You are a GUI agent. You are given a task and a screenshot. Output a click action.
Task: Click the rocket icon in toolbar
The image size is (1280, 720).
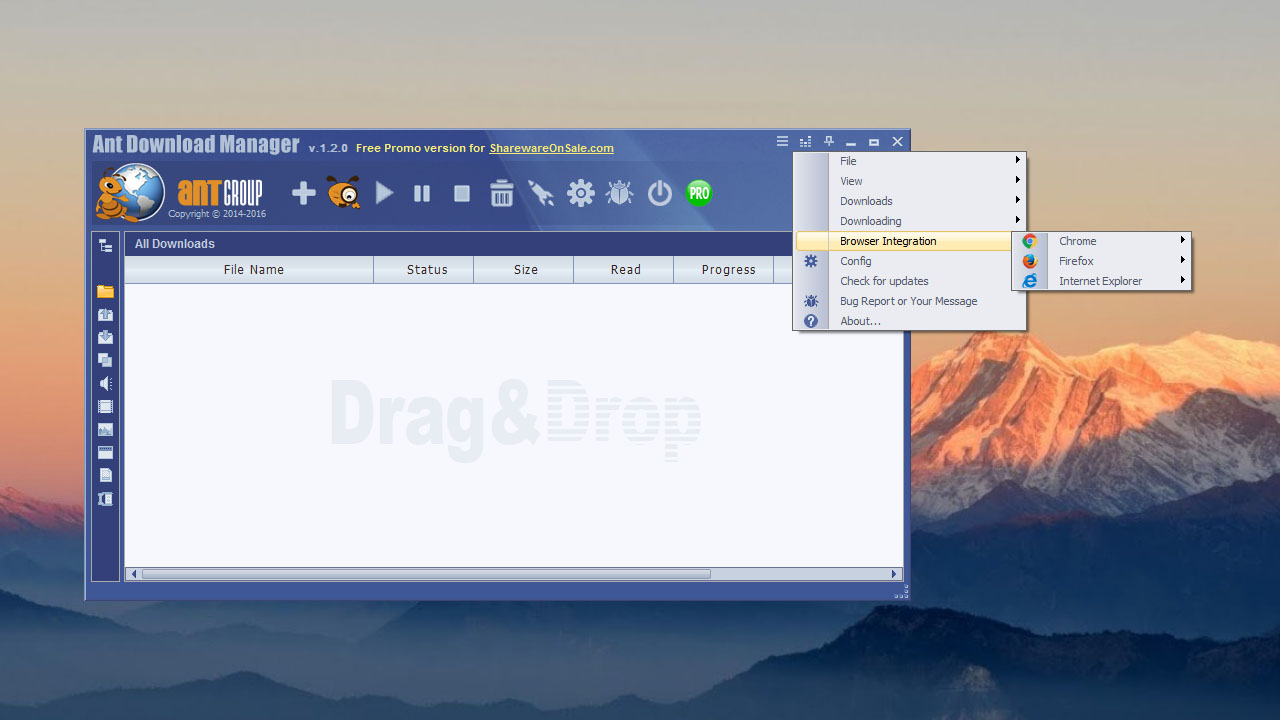click(541, 193)
